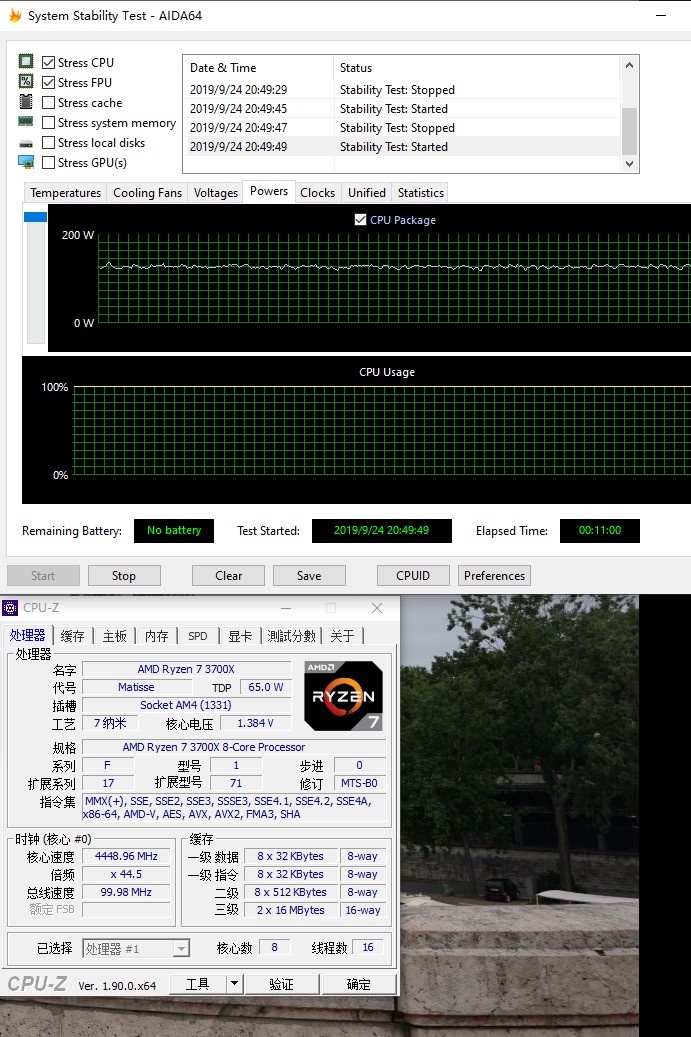Switch to the Cooling Fans tab

coord(147,192)
